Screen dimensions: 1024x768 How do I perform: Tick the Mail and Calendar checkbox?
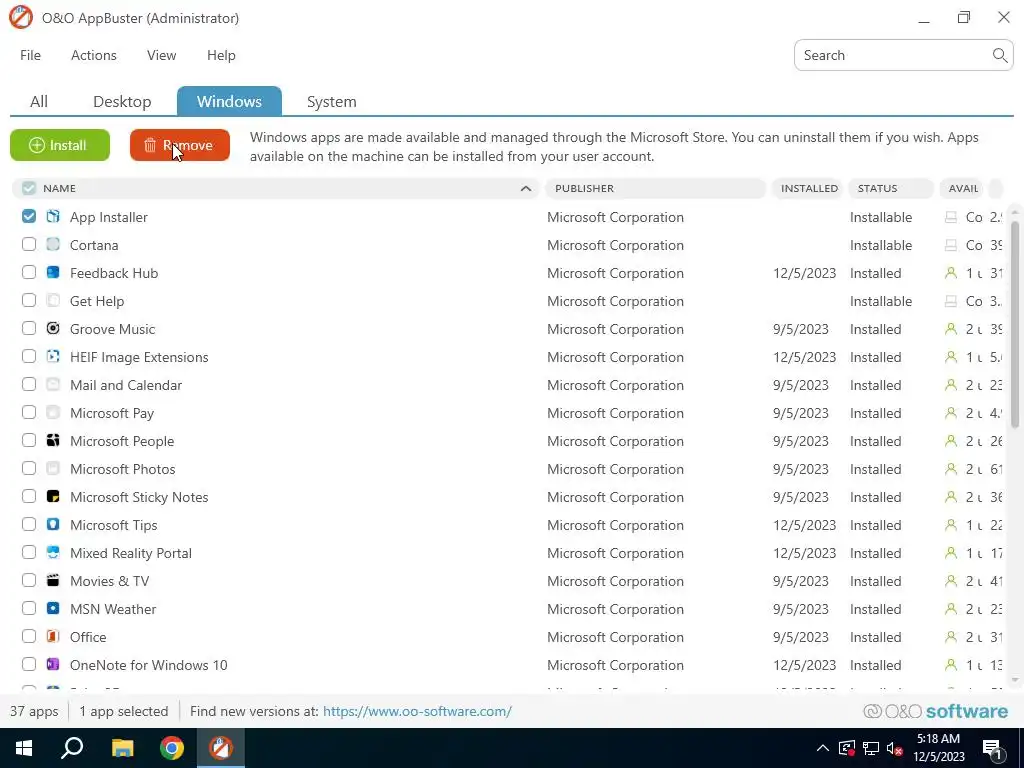(x=29, y=385)
